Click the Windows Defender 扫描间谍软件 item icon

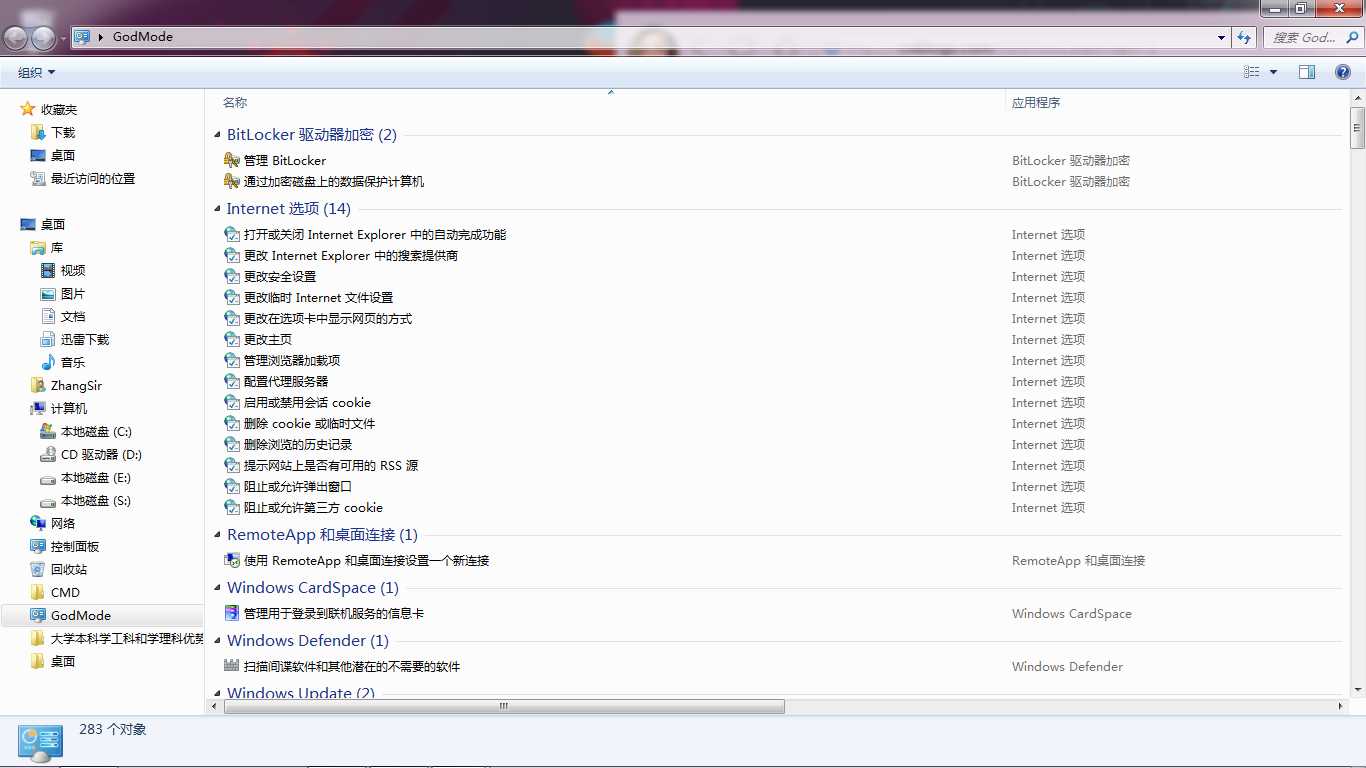pyautogui.click(x=232, y=666)
